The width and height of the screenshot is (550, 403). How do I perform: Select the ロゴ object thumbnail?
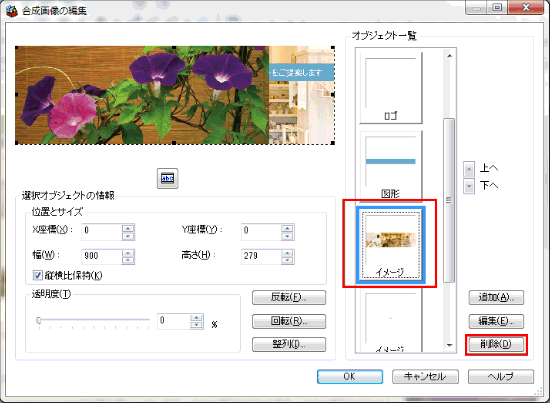coord(391,88)
